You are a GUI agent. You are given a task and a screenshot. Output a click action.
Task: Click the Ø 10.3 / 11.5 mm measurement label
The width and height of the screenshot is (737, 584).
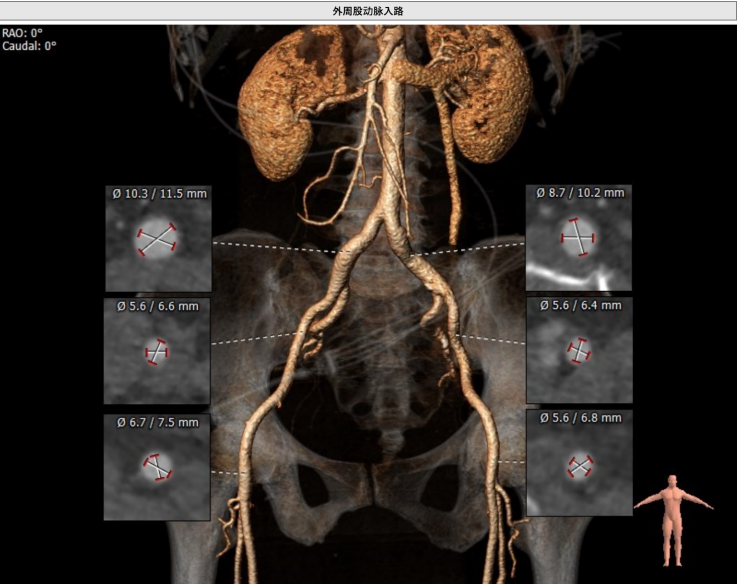click(158, 192)
